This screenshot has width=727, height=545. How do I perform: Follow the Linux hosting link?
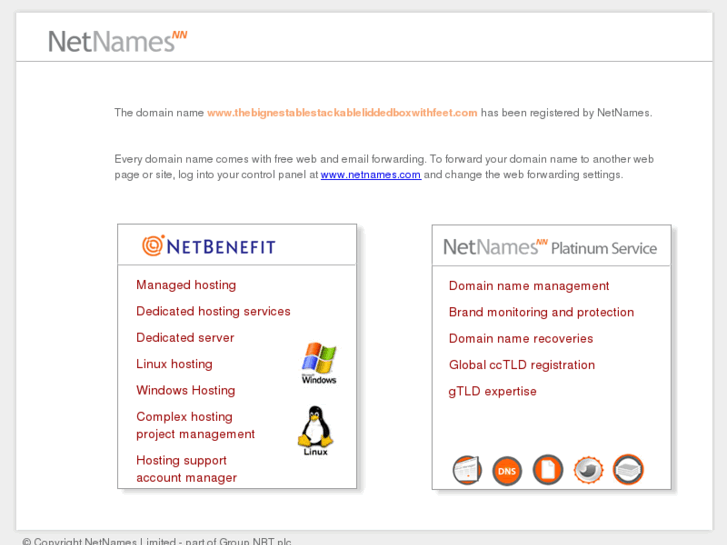(174, 364)
